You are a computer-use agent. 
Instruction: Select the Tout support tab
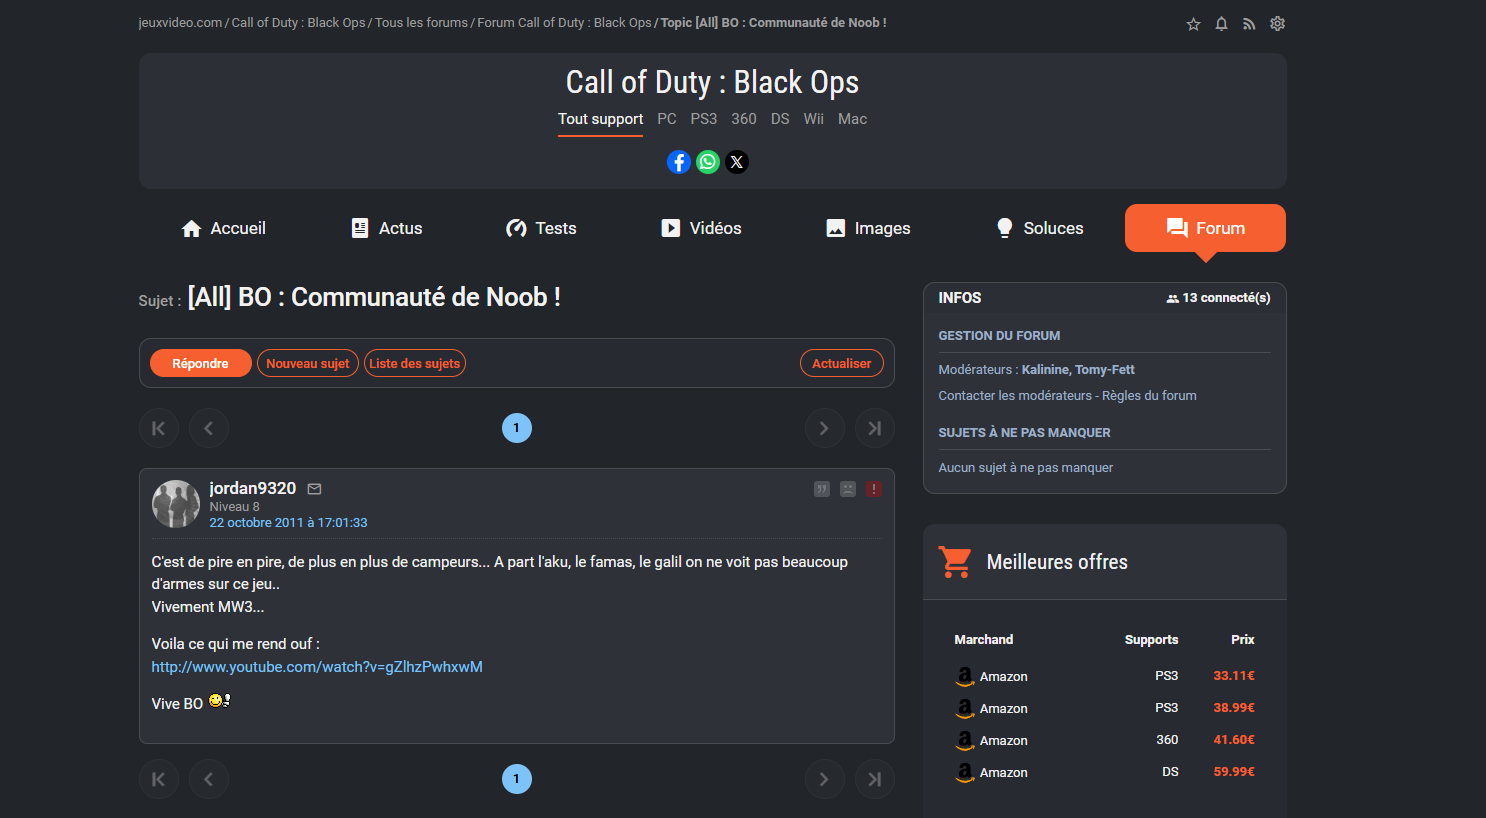600,119
